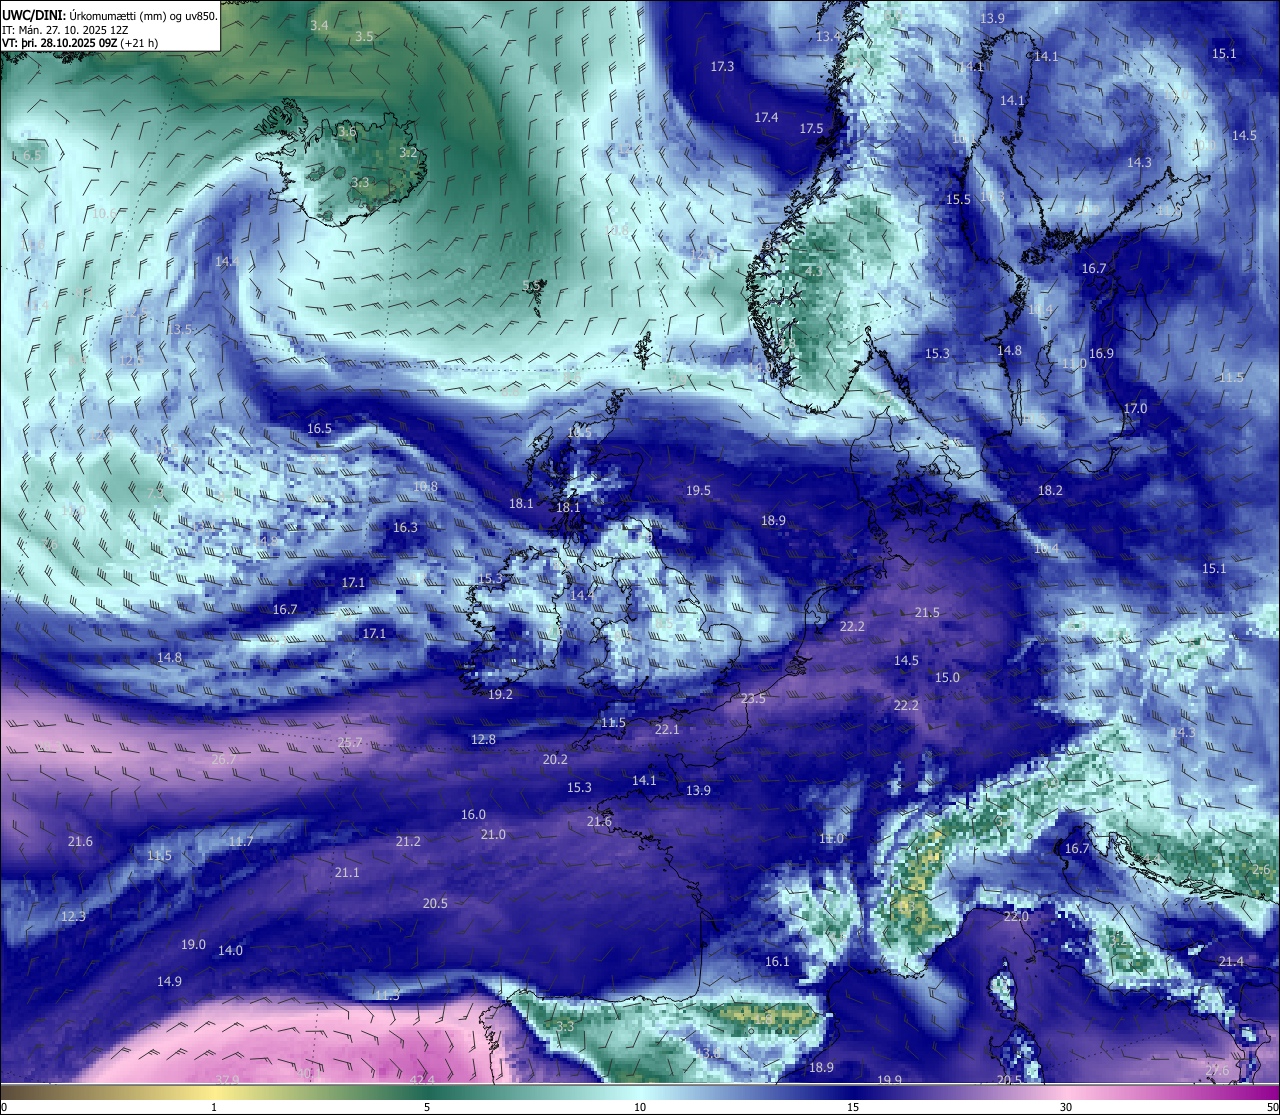Click the map value '19.9'
The height and width of the screenshot is (1115, 1280).
[889, 1080]
